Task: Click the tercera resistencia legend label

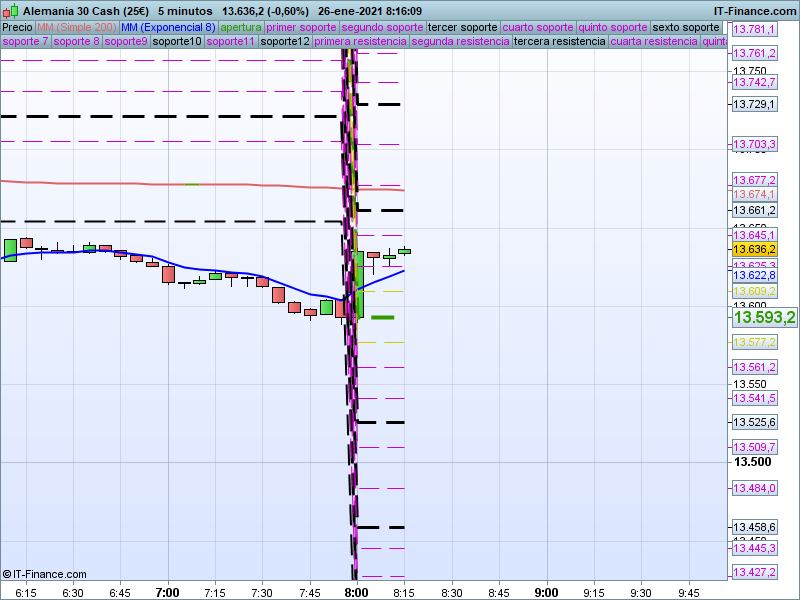Action: 559,42
